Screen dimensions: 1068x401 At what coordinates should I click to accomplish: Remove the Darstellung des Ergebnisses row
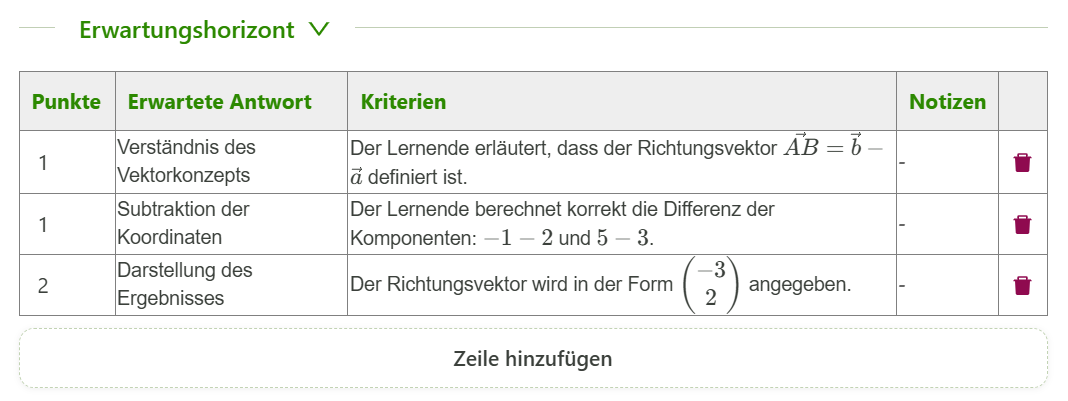click(x=1022, y=286)
